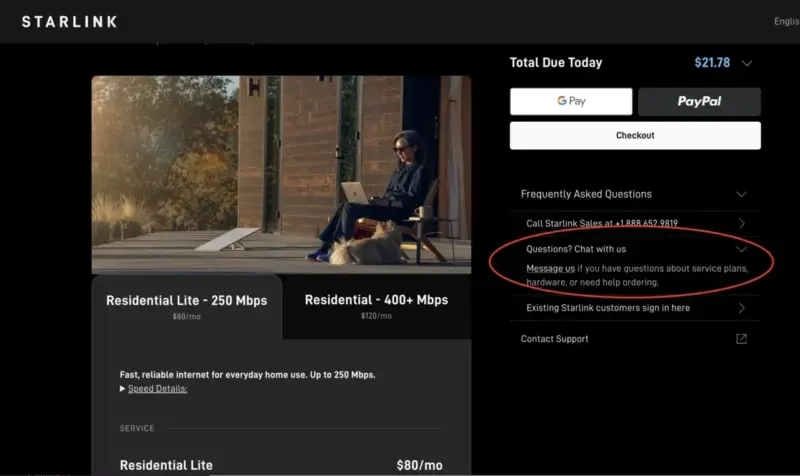Switch to the Residential - 400+ Mbps tab
Viewport: 800px width, 476px height.
[376, 306]
